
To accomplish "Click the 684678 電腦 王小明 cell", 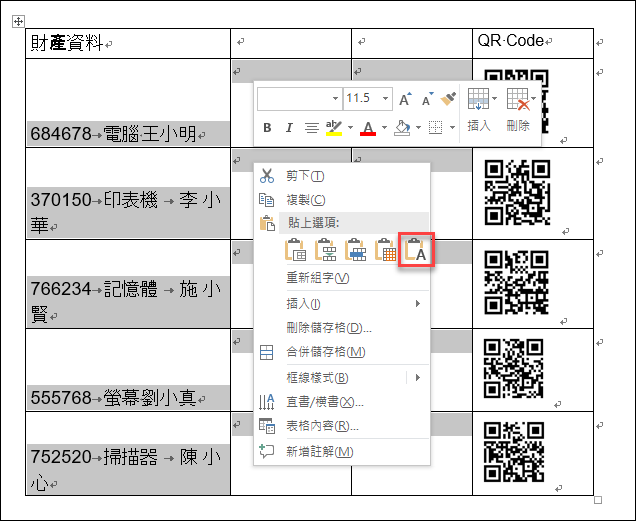I will tap(128, 103).
